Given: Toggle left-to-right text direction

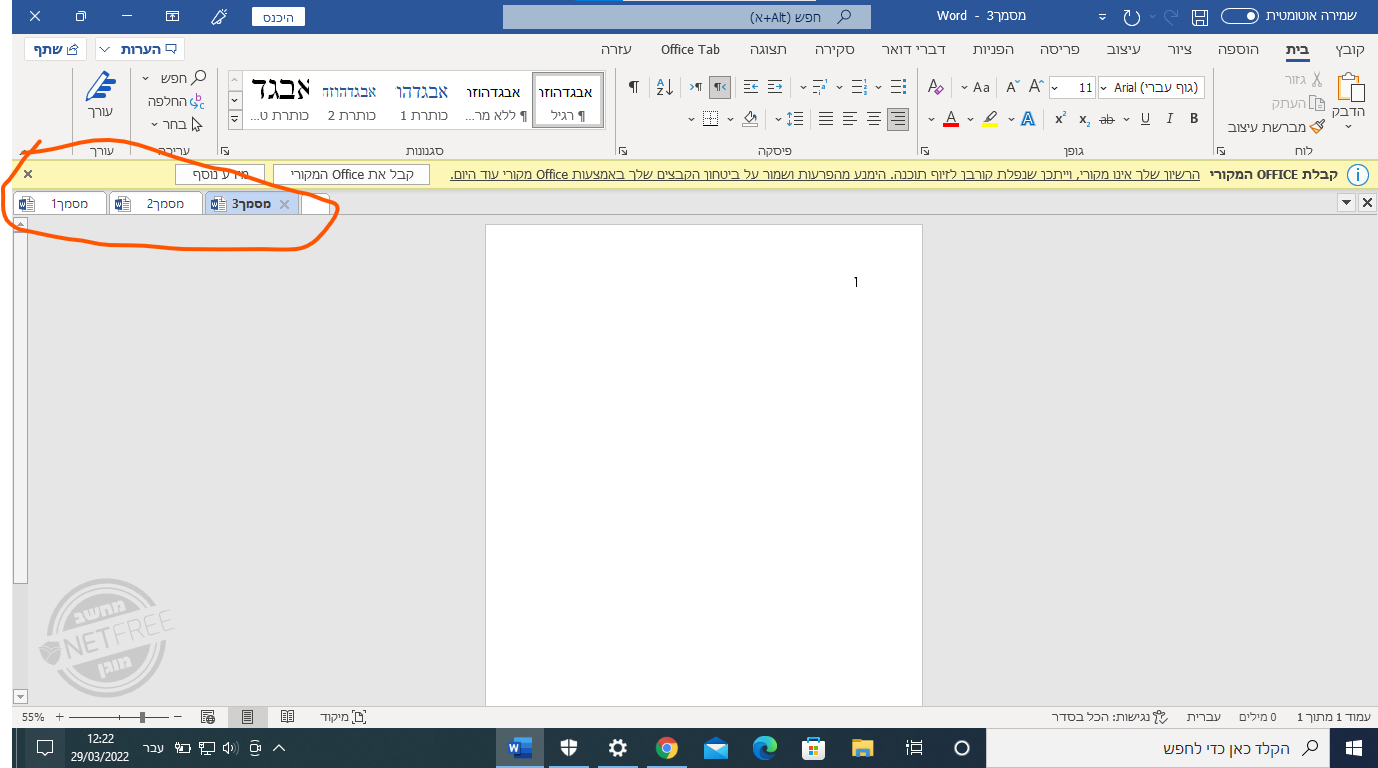Looking at the screenshot, I should pos(696,87).
